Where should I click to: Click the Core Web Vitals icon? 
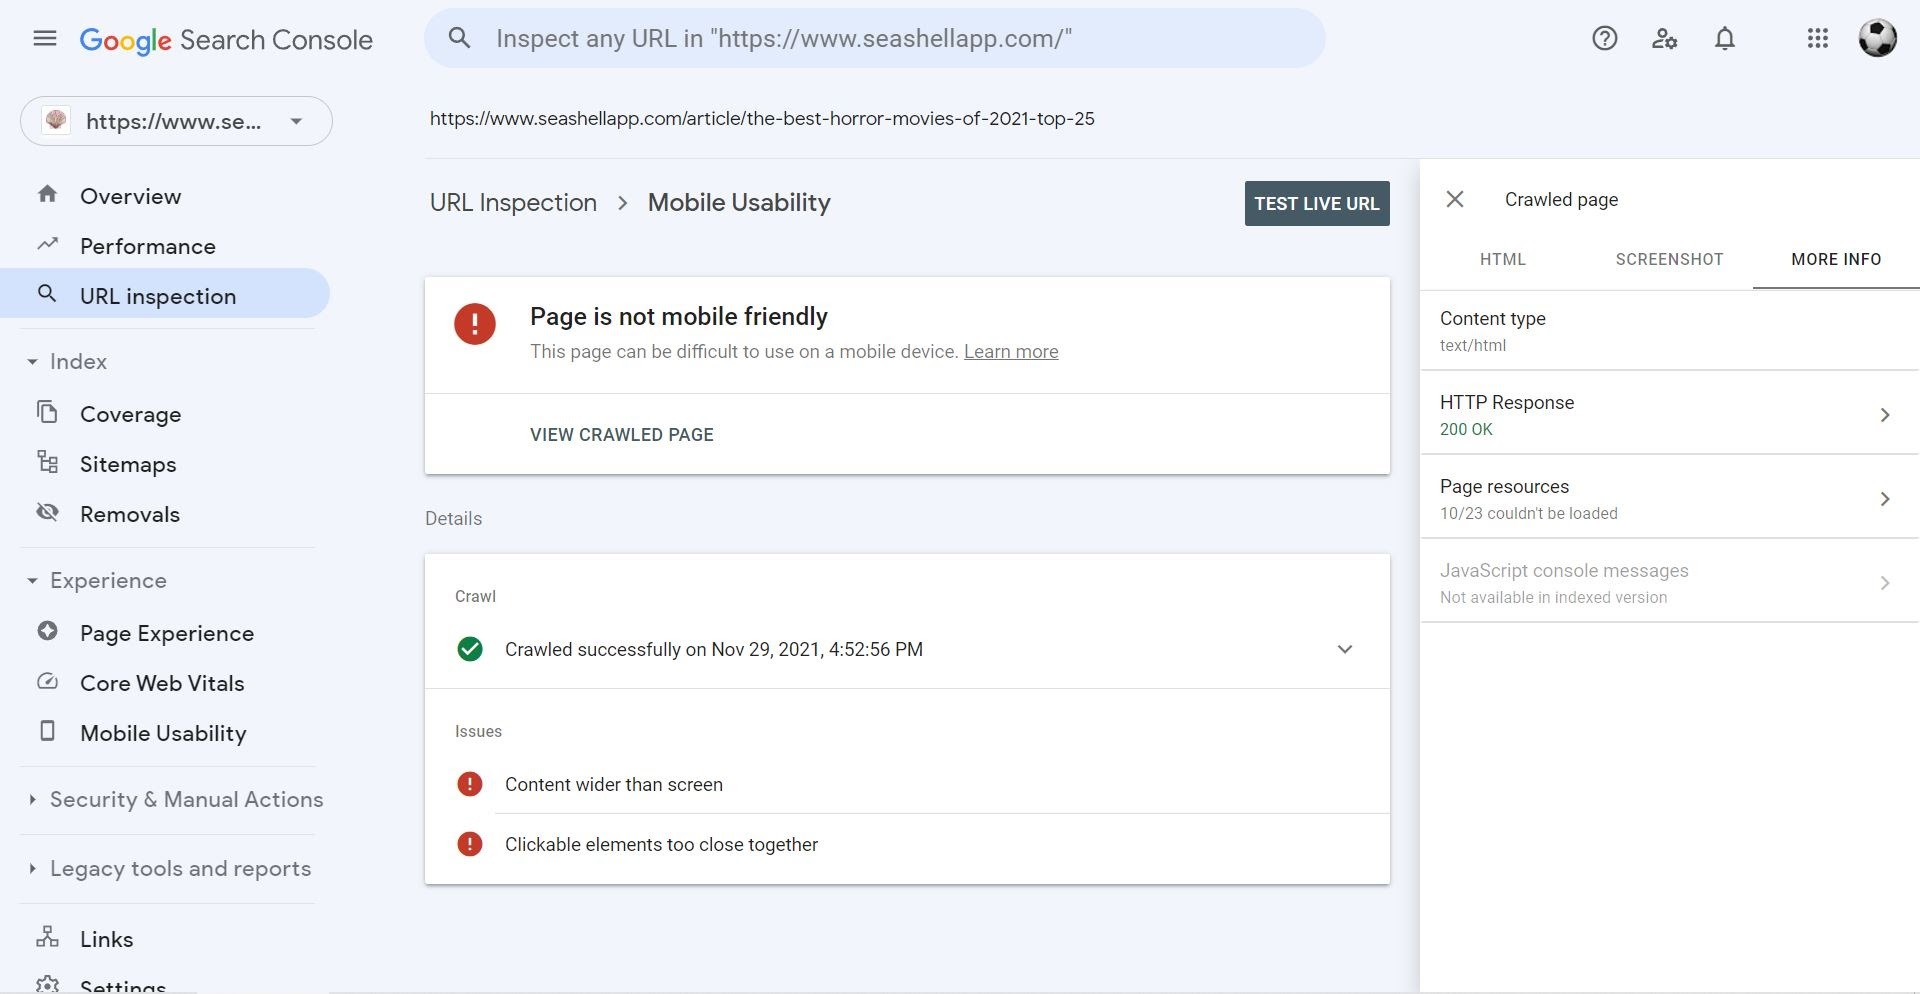[x=47, y=682]
